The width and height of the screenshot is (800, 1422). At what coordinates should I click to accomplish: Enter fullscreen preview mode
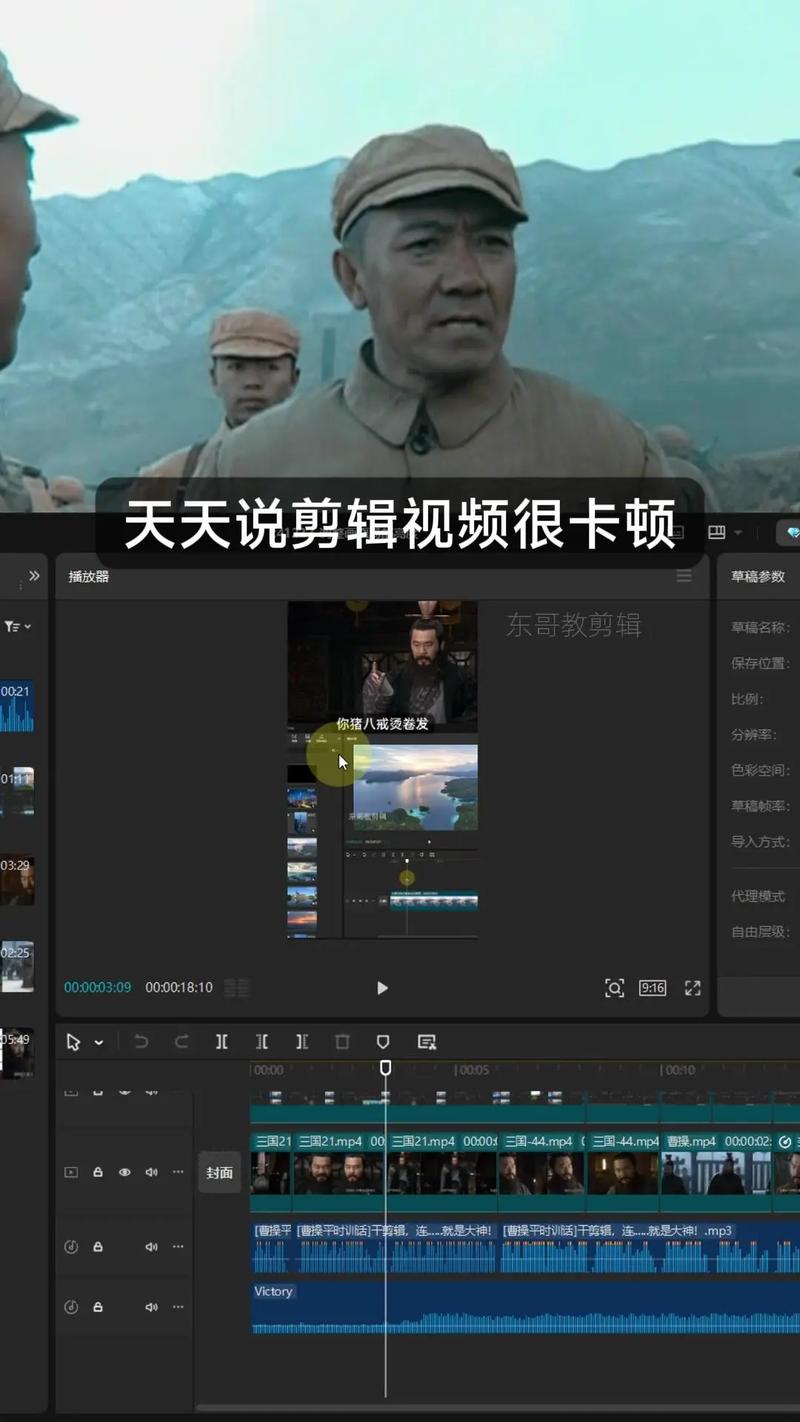coord(692,988)
